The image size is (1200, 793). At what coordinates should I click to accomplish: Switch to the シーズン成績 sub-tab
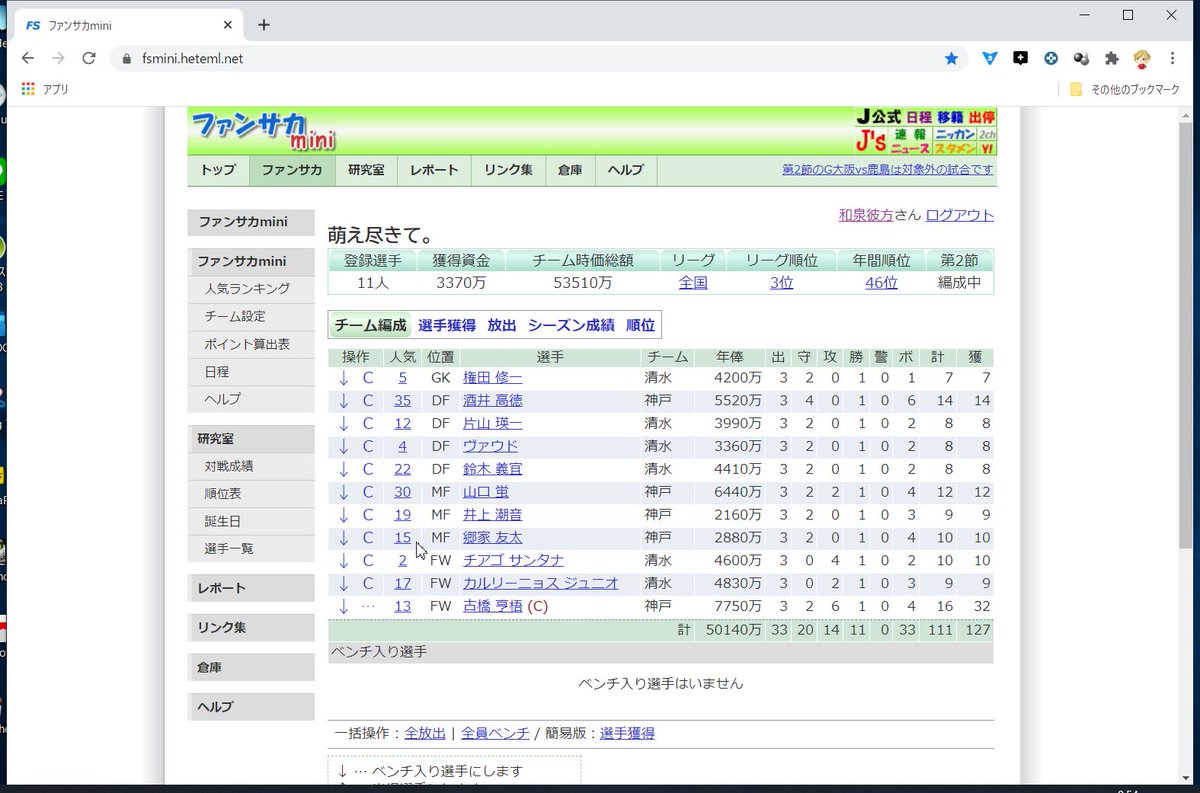pos(571,325)
